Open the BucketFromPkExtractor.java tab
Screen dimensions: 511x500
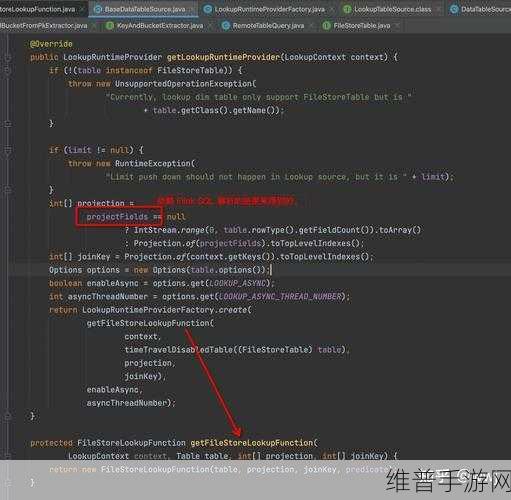(x=44, y=25)
